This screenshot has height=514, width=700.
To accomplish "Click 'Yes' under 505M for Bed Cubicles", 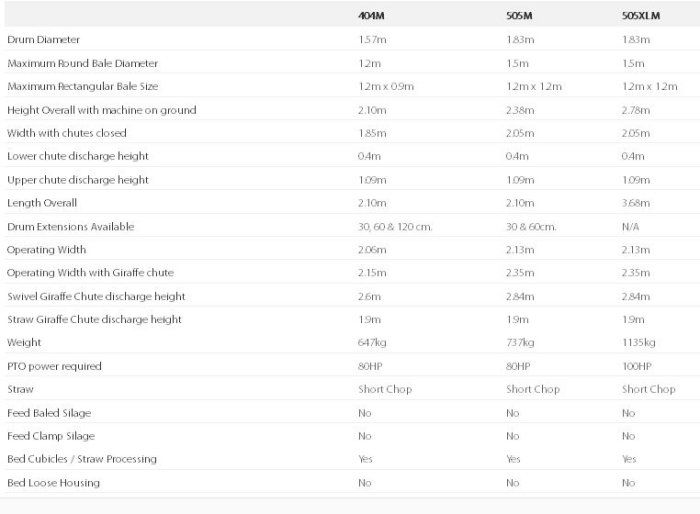I will pos(513,459).
